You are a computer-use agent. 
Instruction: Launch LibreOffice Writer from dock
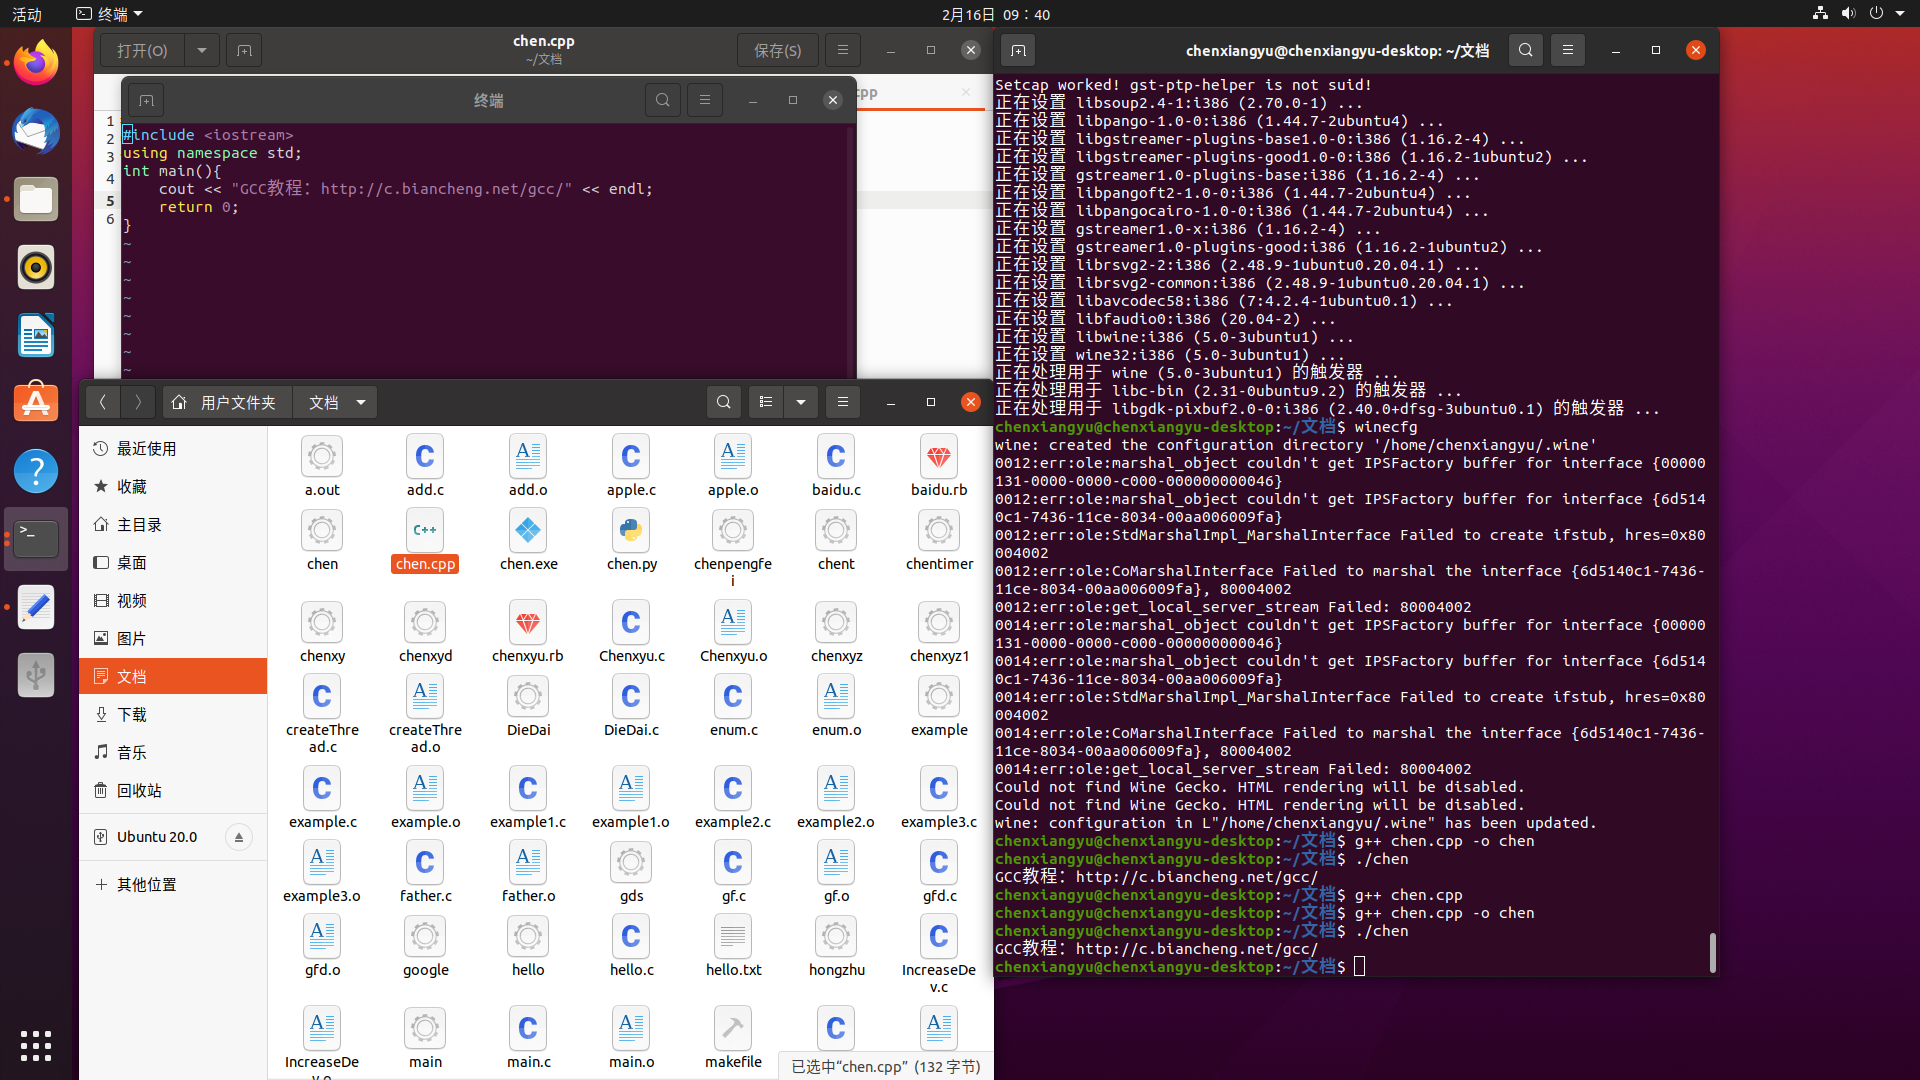[36, 335]
